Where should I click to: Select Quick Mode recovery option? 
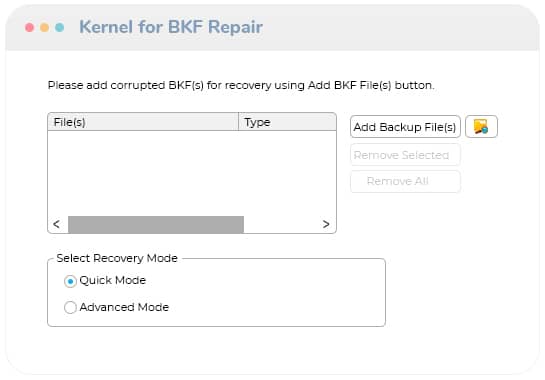(x=70, y=281)
